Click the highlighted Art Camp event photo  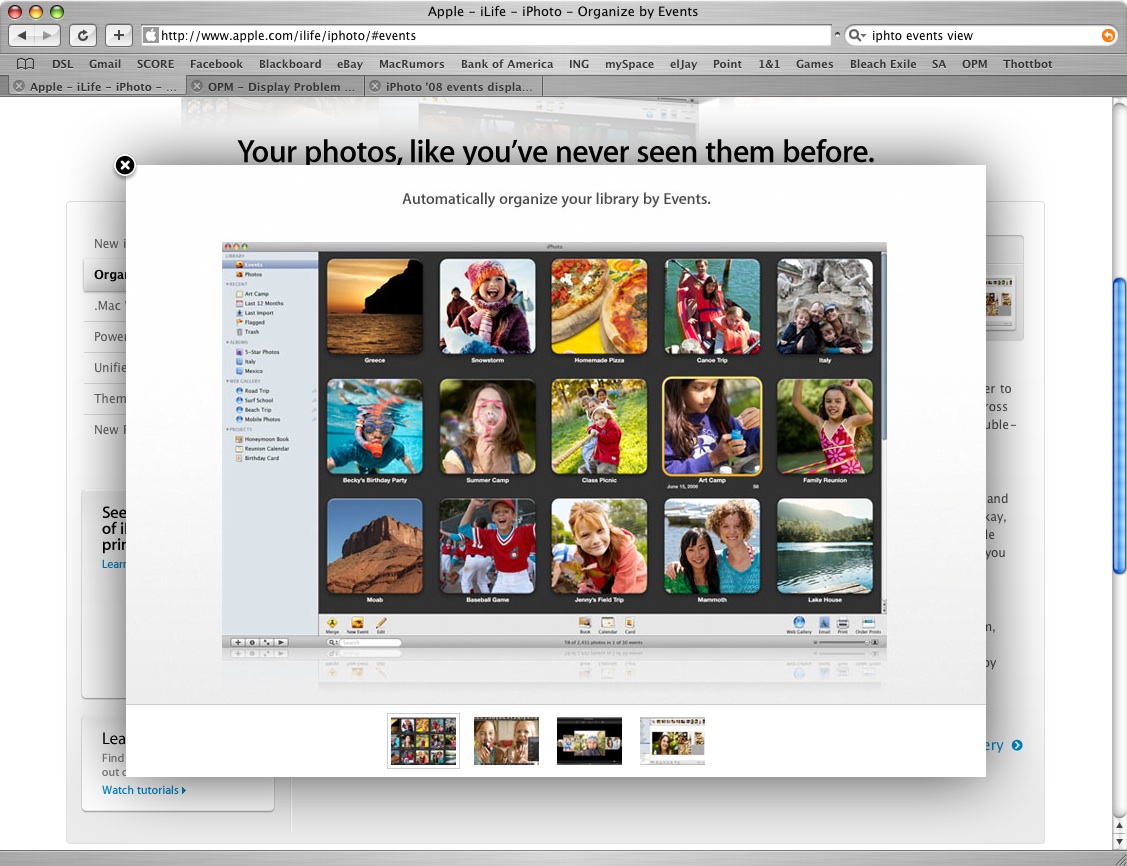[712, 426]
